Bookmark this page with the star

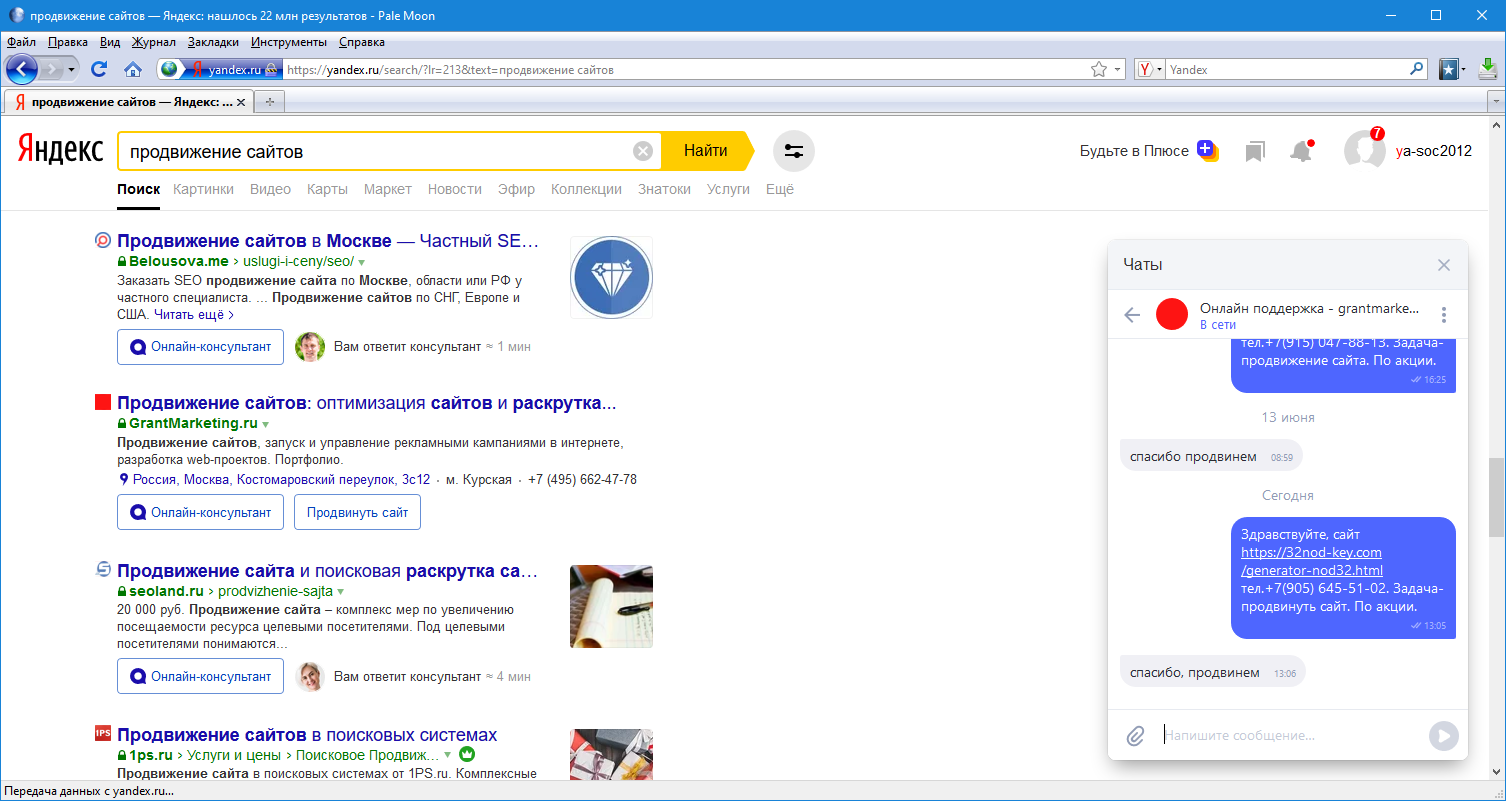[1099, 69]
